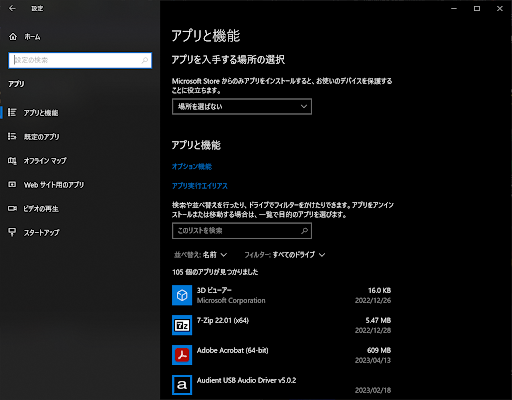Select the 3D ビューアー app name

tap(214, 290)
